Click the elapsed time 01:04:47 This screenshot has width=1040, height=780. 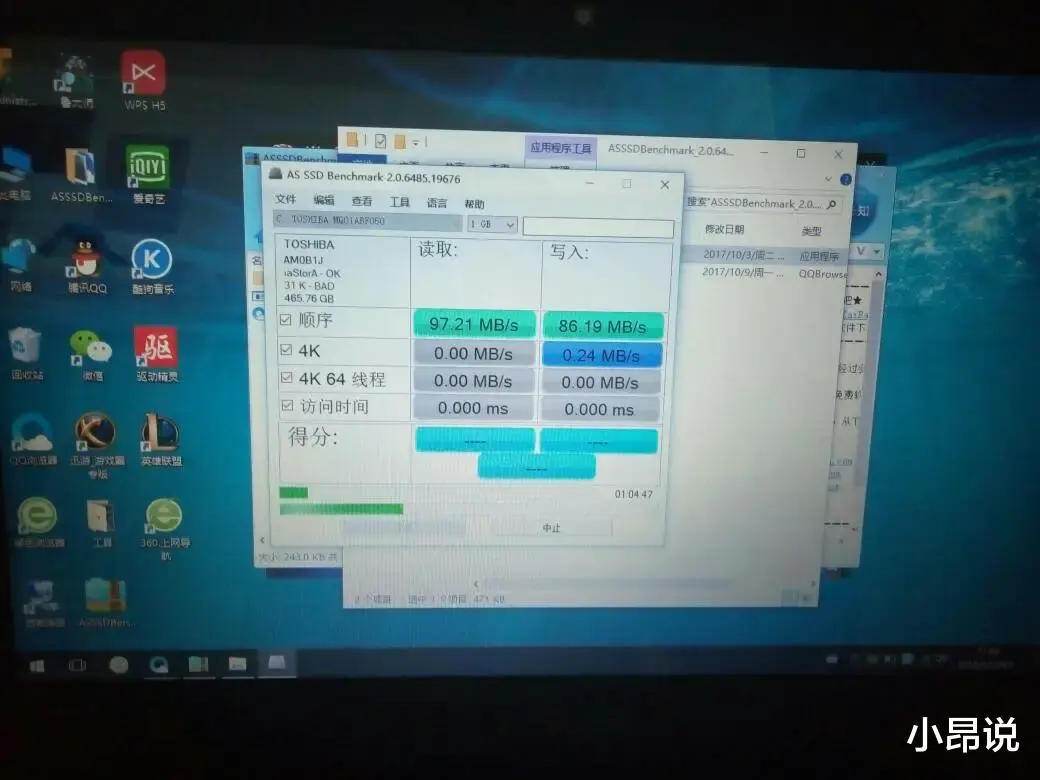(x=633, y=494)
